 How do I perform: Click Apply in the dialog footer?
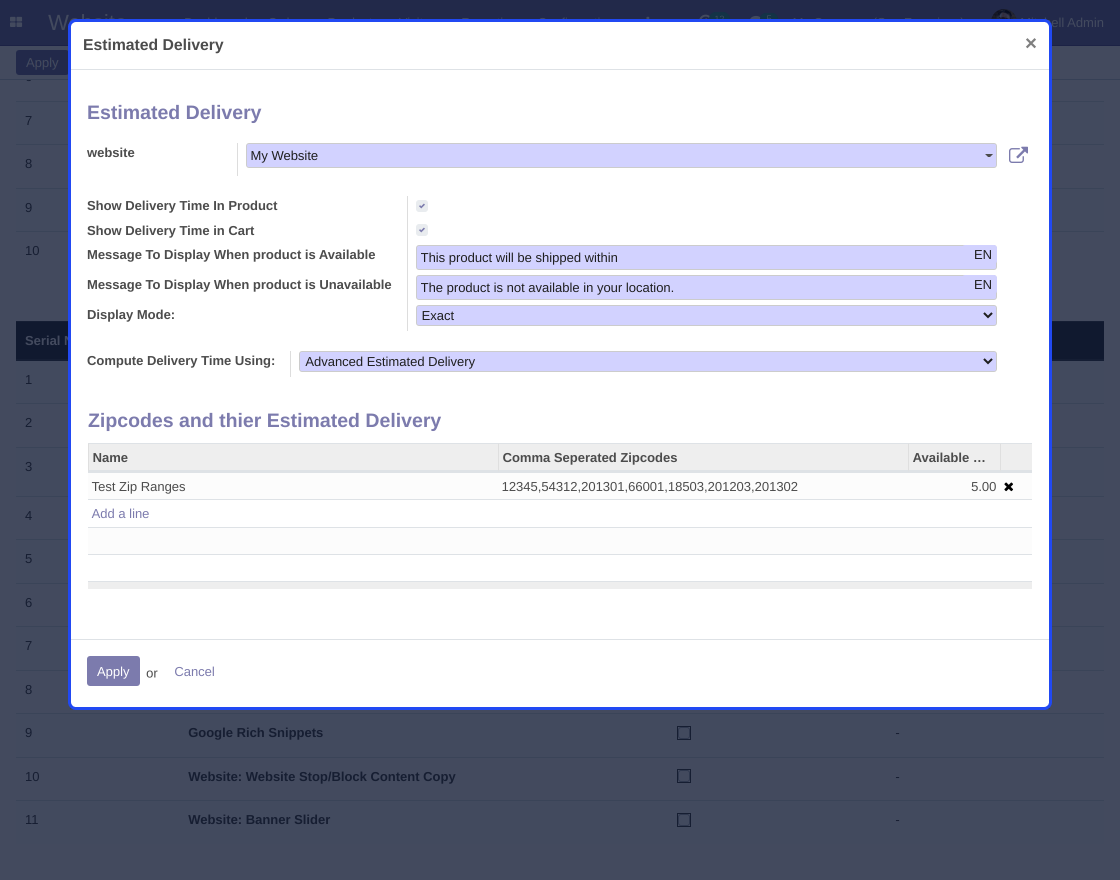113,671
